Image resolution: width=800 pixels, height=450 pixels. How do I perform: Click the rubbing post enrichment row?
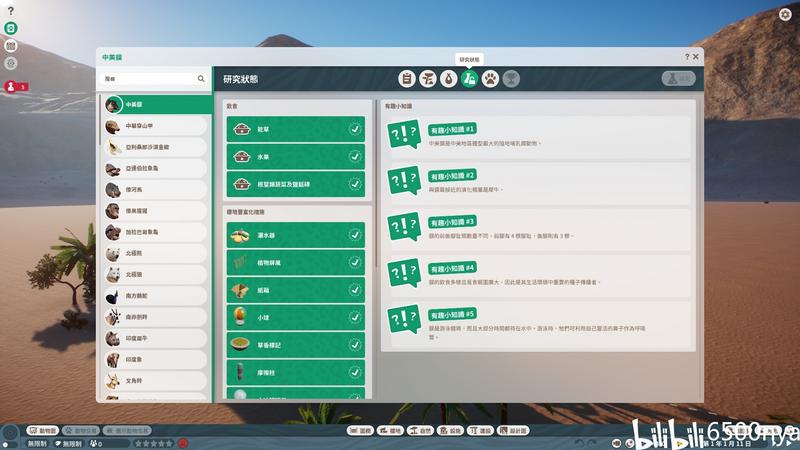click(296, 372)
